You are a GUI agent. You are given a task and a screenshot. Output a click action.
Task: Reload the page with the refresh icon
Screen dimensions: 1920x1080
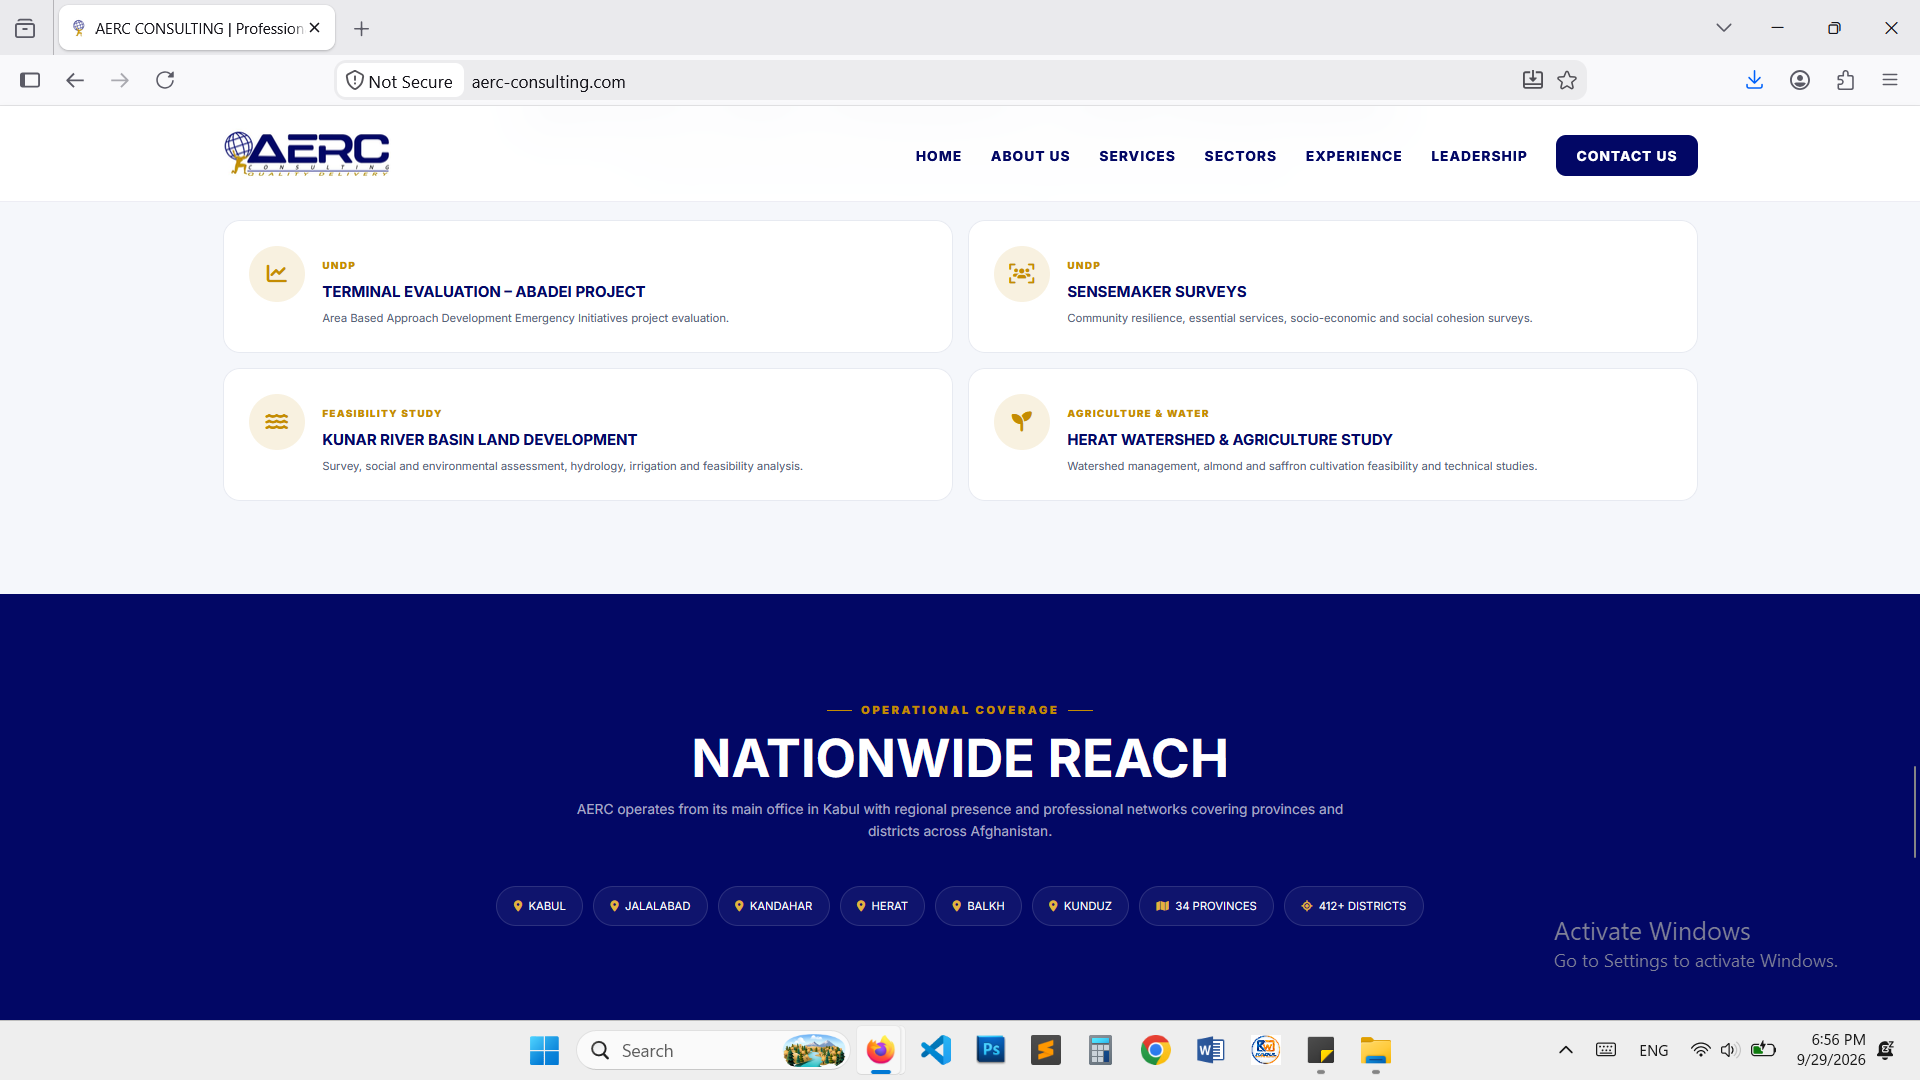pos(165,80)
